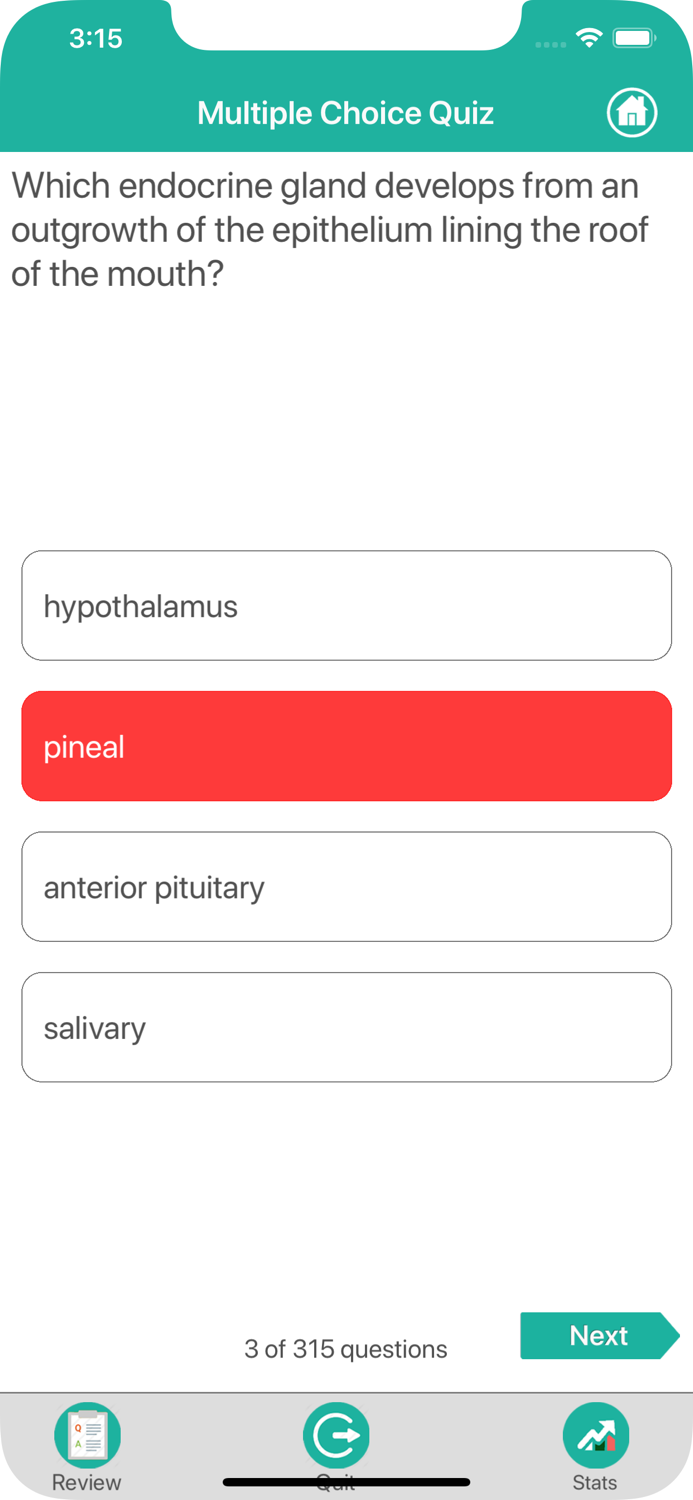The width and height of the screenshot is (693, 1500).
Task: Click the Wi-Fi indicator in status bar
Action: click(x=589, y=36)
